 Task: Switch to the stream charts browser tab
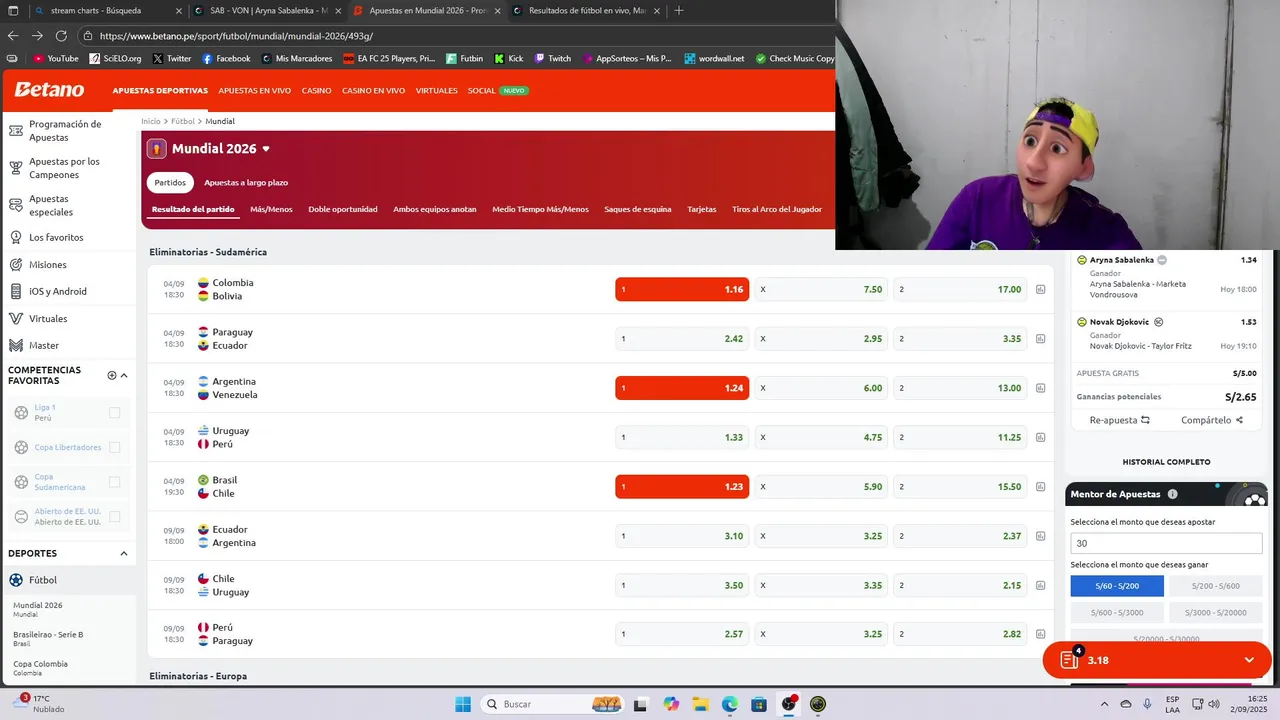pyautogui.click(x=108, y=11)
